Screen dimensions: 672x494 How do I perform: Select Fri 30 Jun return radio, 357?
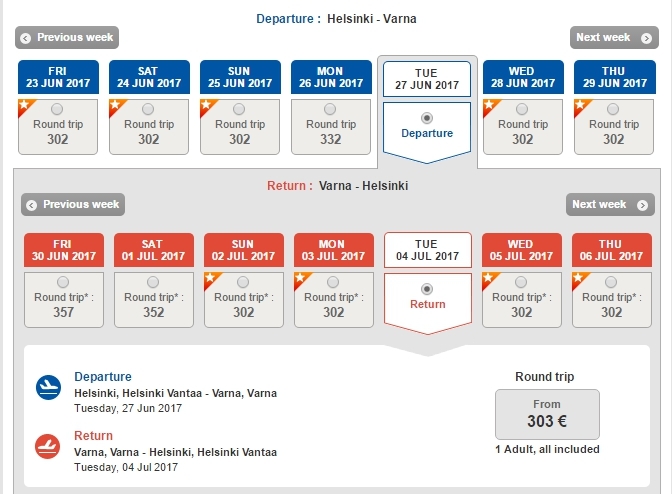pyautogui.click(x=63, y=282)
